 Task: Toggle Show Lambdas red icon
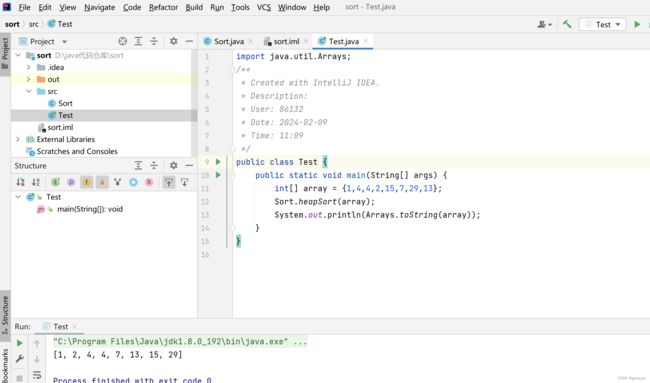(x=149, y=182)
